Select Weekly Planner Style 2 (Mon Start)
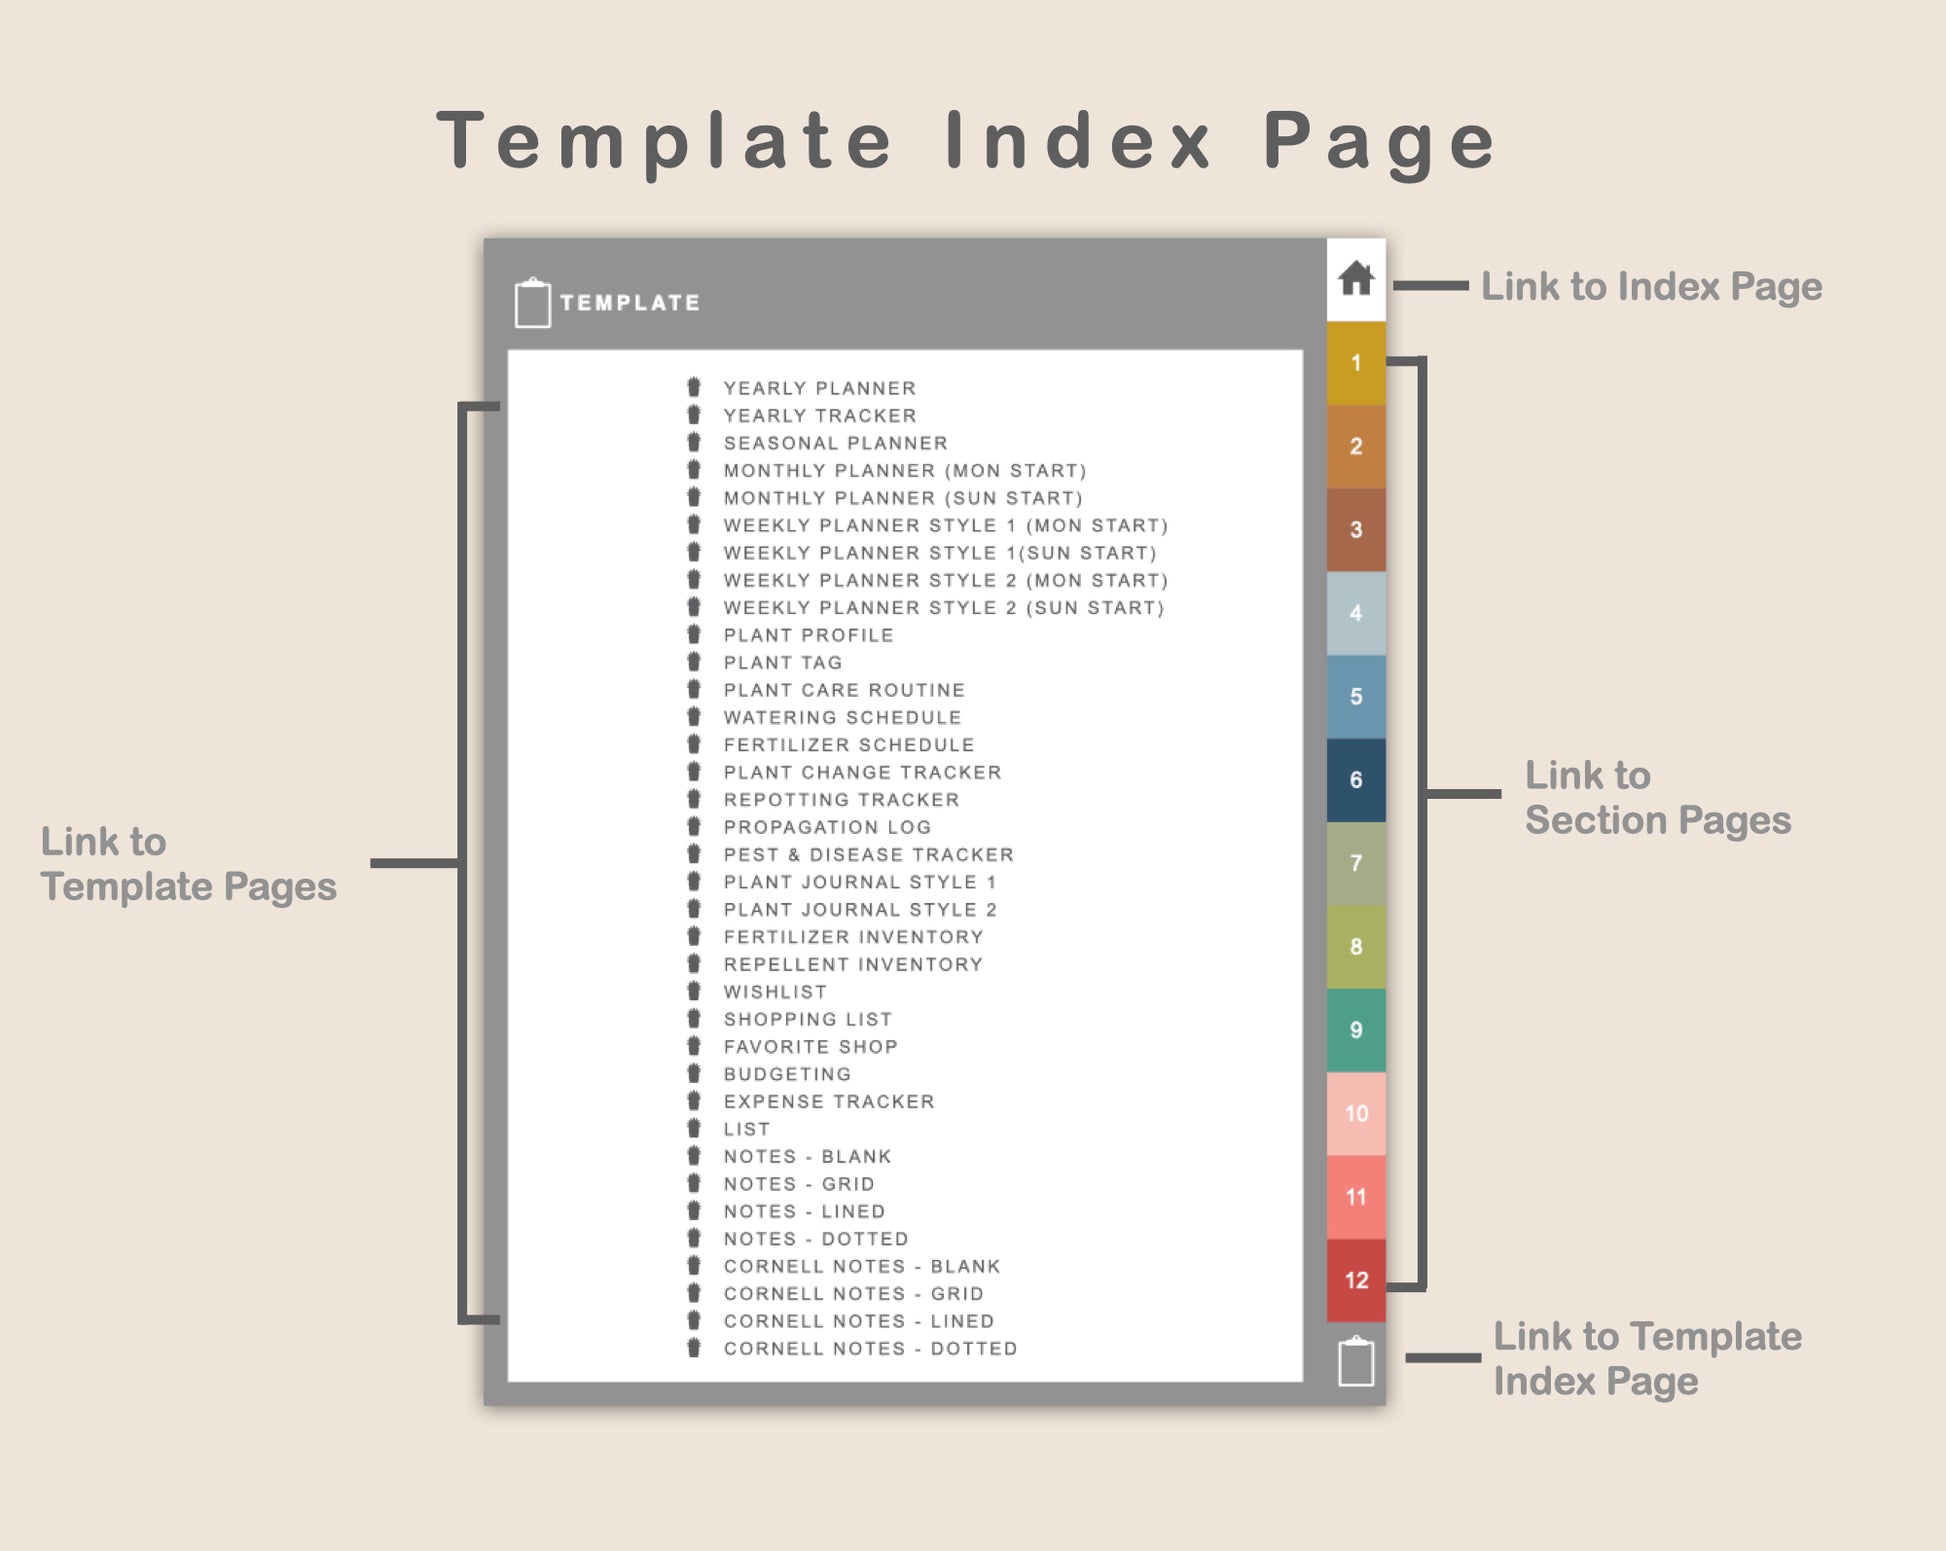 pos(945,580)
